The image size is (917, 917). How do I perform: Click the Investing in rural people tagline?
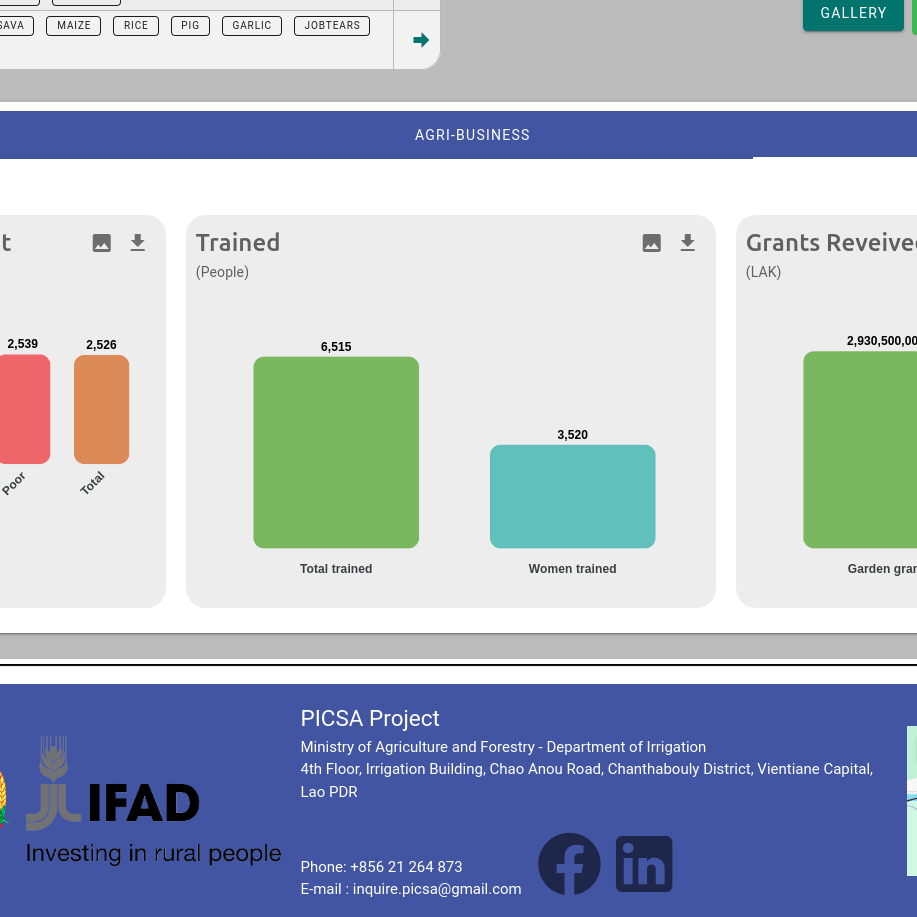coord(154,853)
